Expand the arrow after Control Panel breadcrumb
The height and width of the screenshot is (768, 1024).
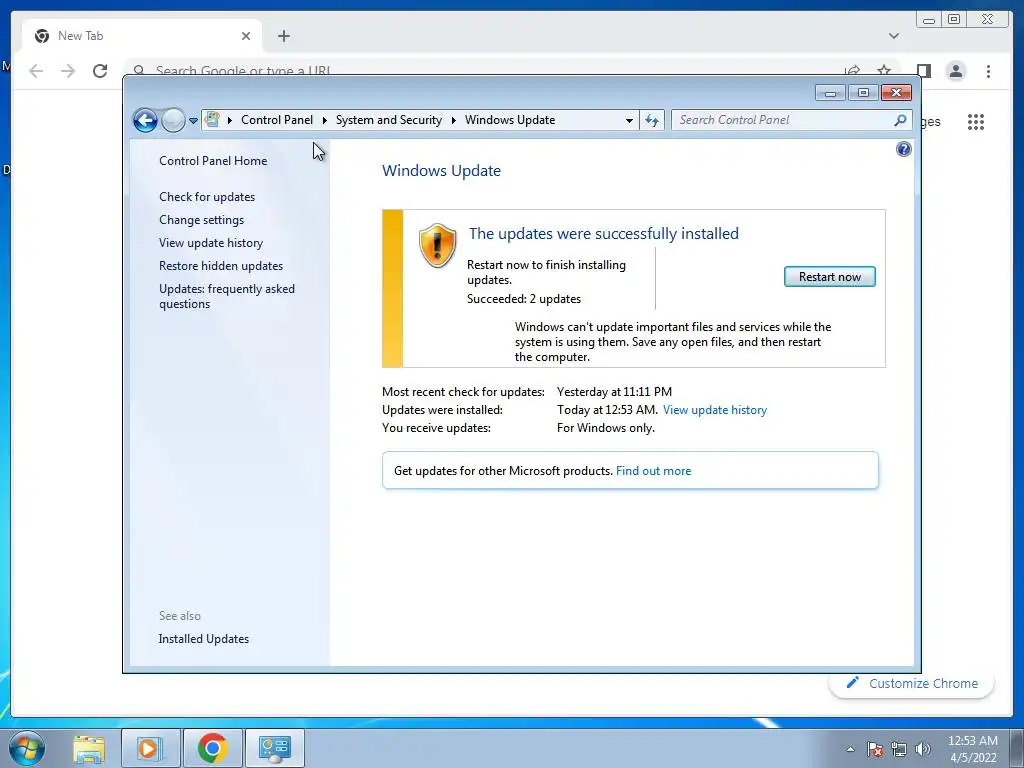click(x=325, y=120)
